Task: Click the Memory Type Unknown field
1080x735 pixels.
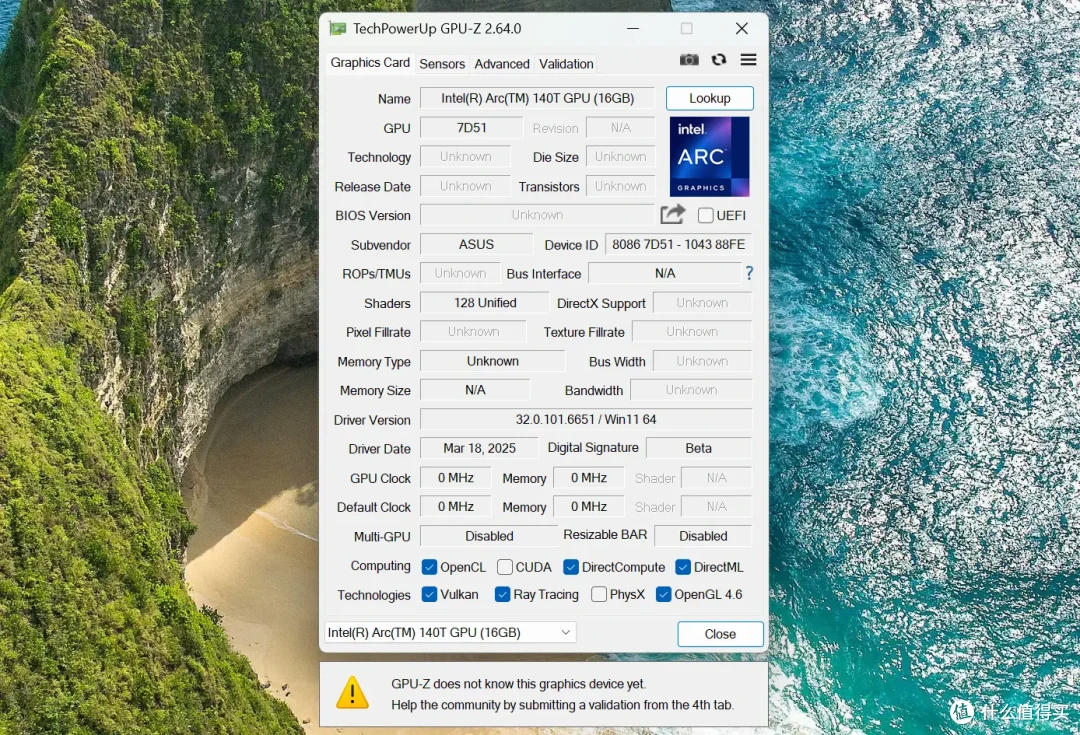Action: click(x=492, y=361)
